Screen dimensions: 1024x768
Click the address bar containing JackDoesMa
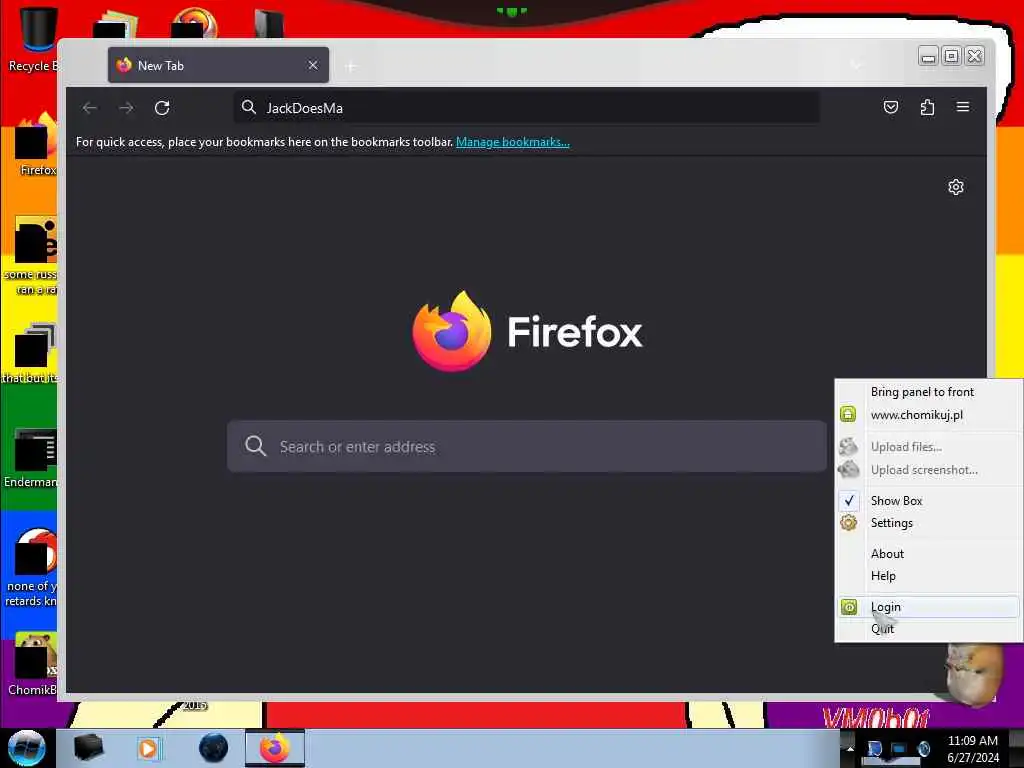pyautogui.click(x=526, y=108)
